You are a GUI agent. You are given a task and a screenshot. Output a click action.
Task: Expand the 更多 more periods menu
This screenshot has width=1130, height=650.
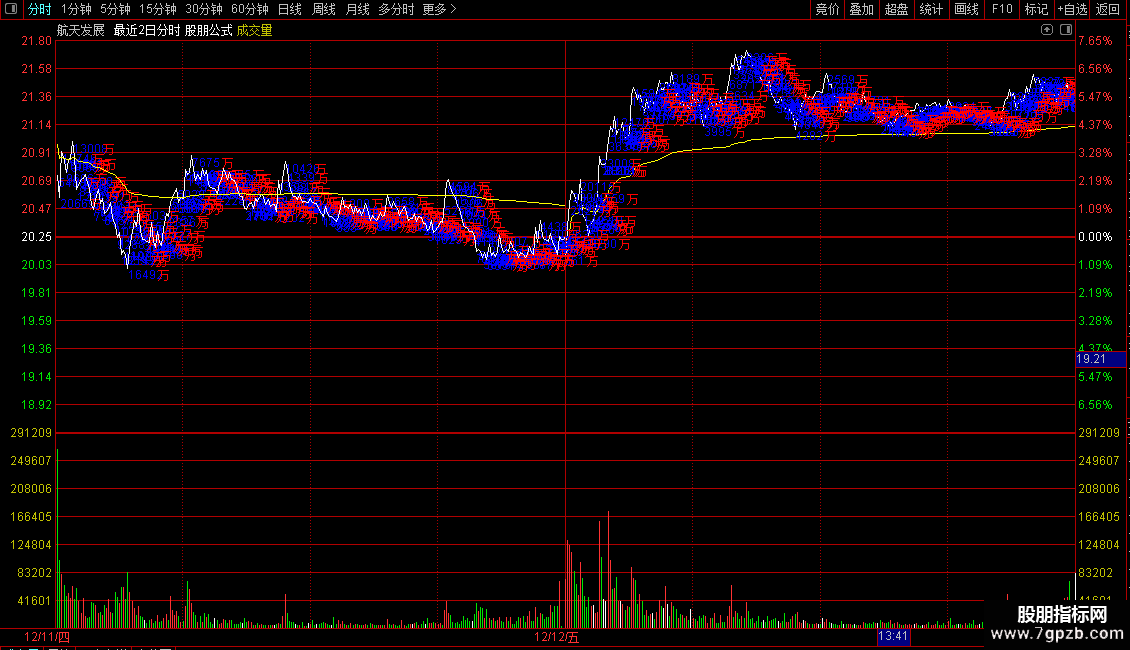(x=439, y=9)
